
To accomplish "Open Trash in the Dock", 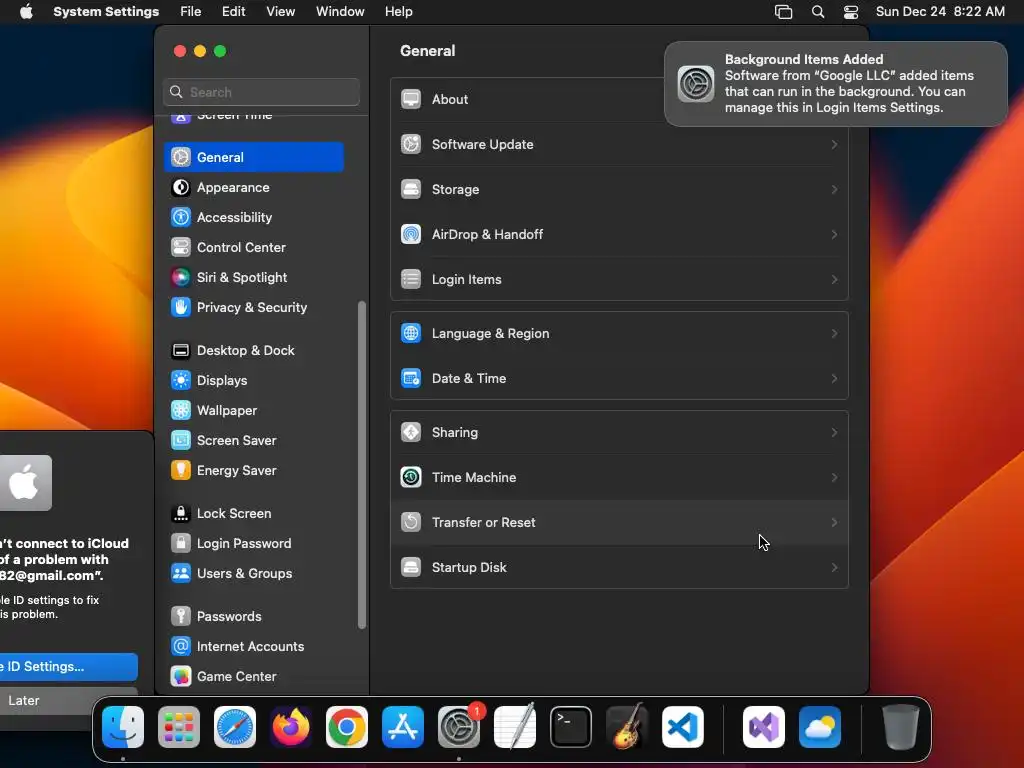I will (901, 727).
